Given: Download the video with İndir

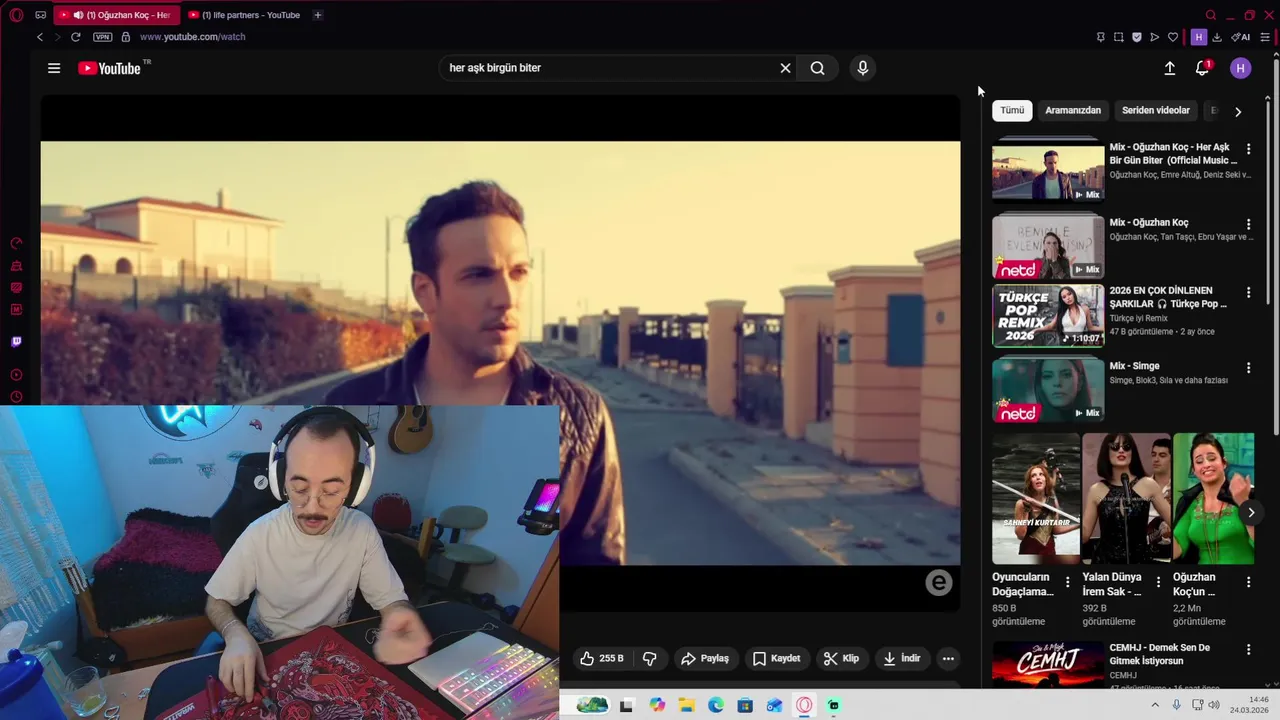Looking at the screenshot, I should click(x=901, y=658).
